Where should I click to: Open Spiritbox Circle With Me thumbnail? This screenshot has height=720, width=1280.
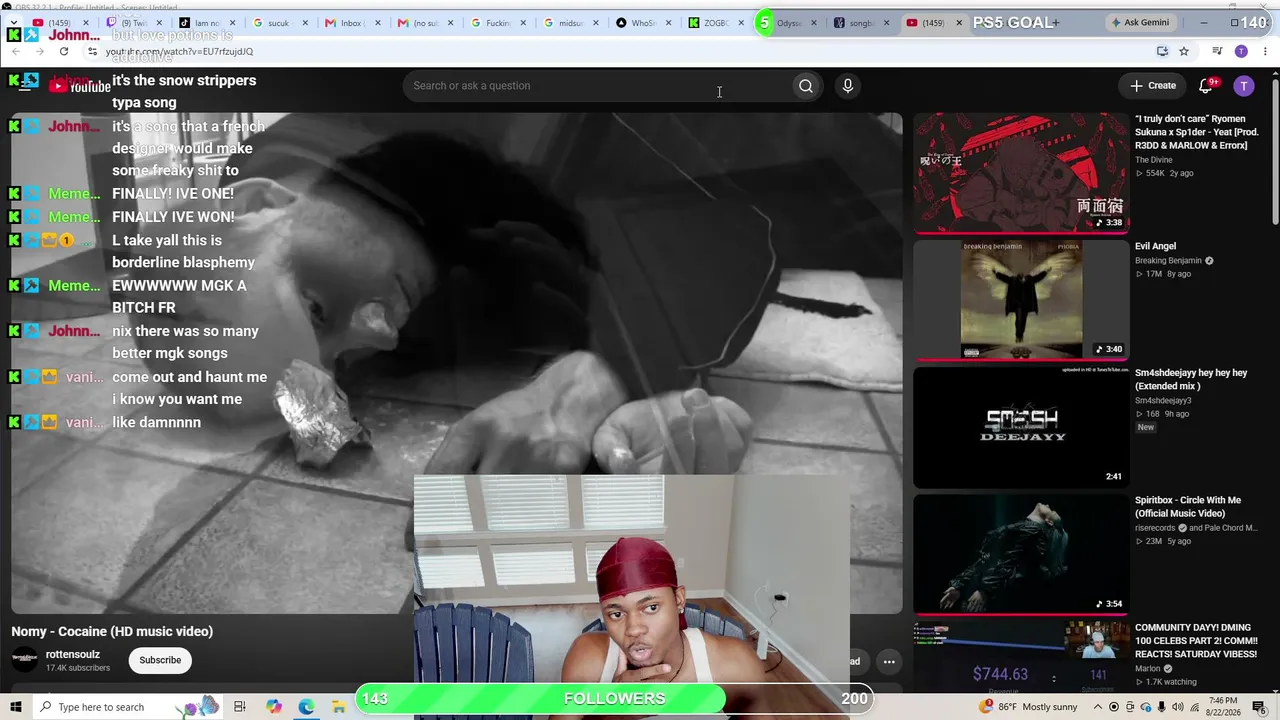coord(1020,554)
